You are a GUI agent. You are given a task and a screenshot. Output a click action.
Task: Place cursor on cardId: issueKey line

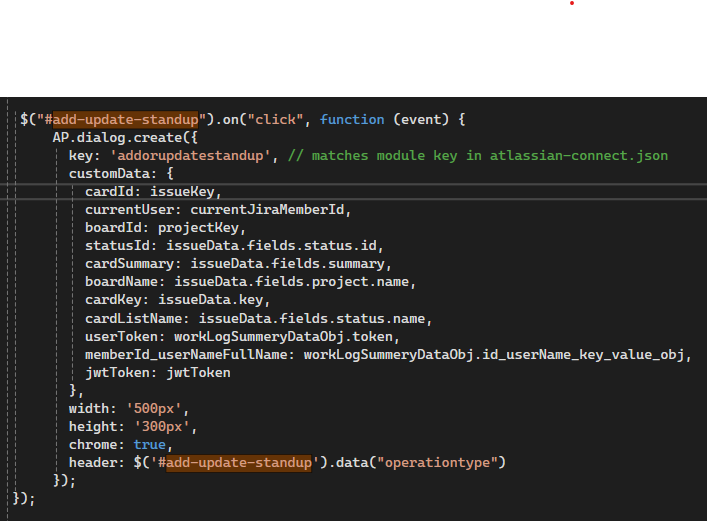click(153, 192)
